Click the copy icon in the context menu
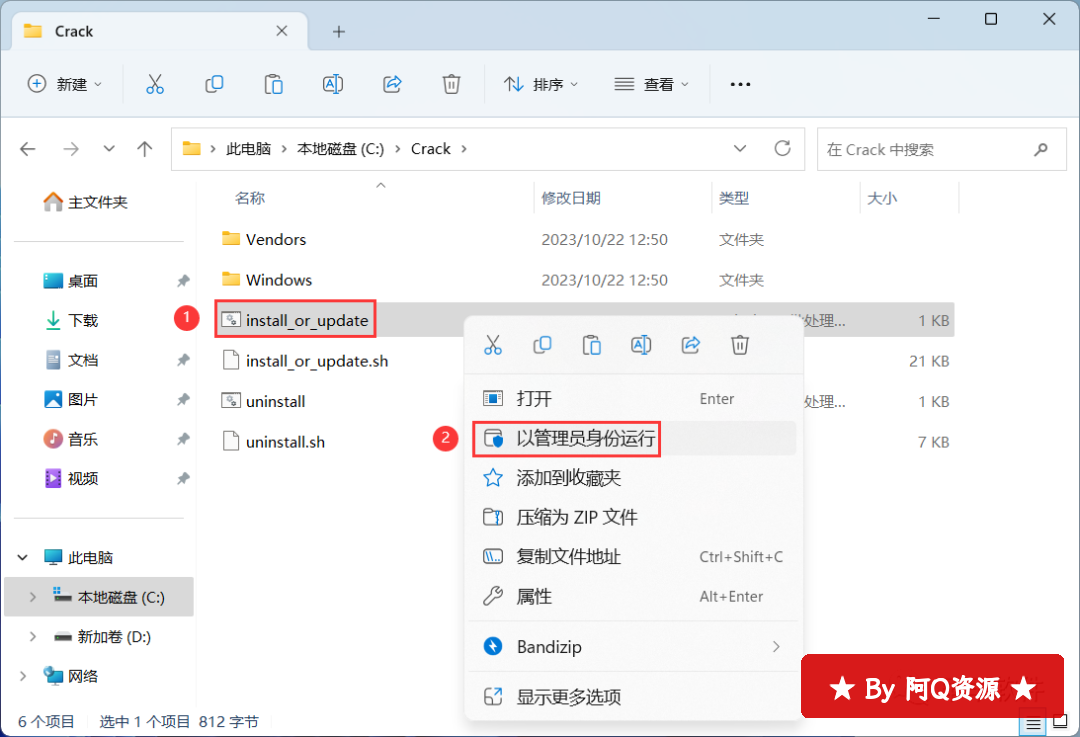1080x737 pixels. pyautogui.click(x=542, y=345)
